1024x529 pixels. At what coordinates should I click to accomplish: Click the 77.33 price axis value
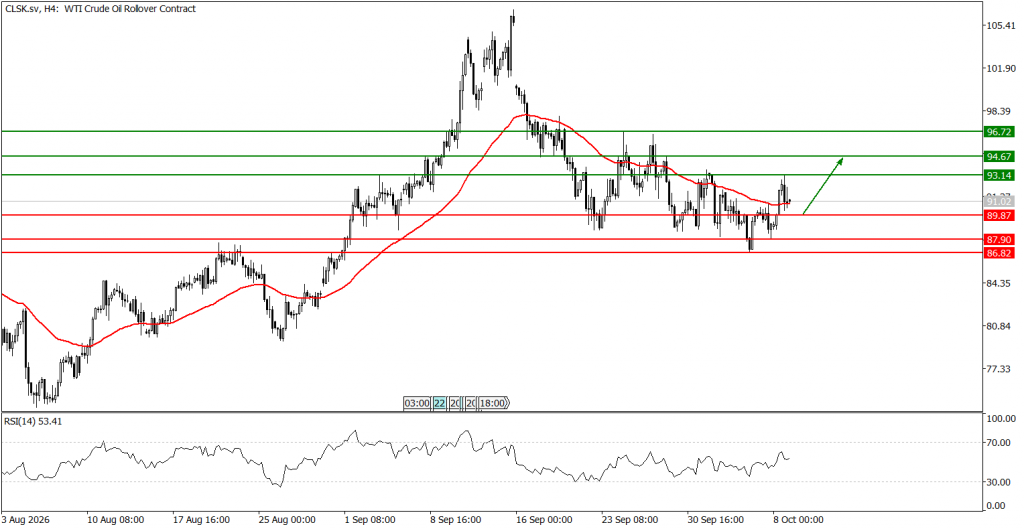pos(1000,369)
